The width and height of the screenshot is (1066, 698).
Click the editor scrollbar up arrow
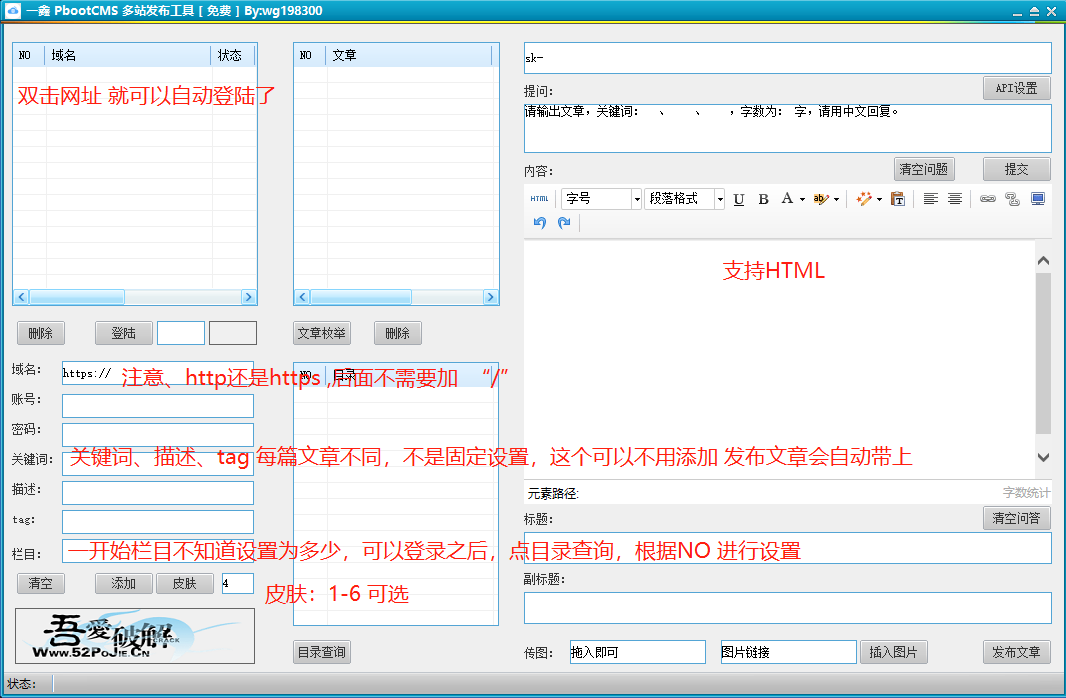(1044, 261)
